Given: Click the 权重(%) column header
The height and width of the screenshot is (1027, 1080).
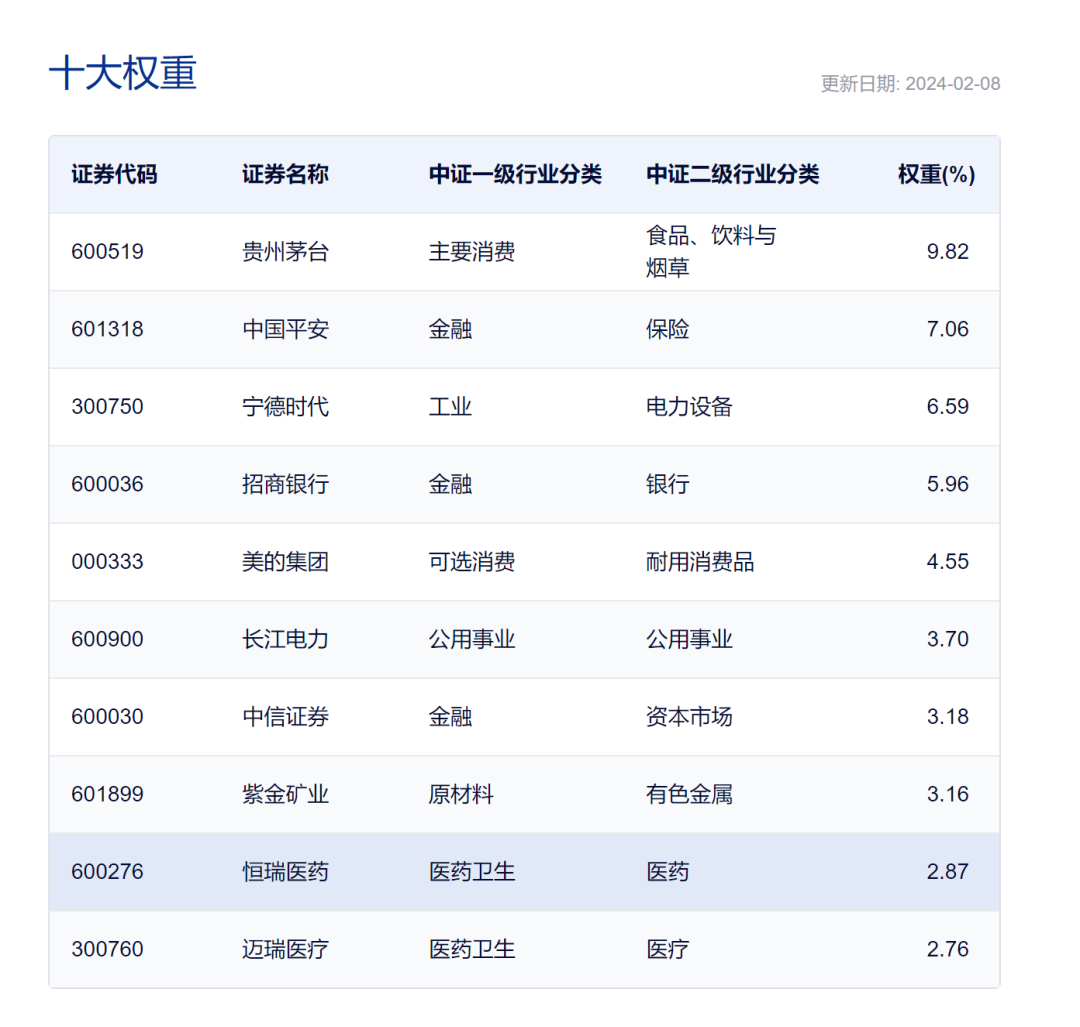Looking at the screenshot, I should (x=935, y=174).
